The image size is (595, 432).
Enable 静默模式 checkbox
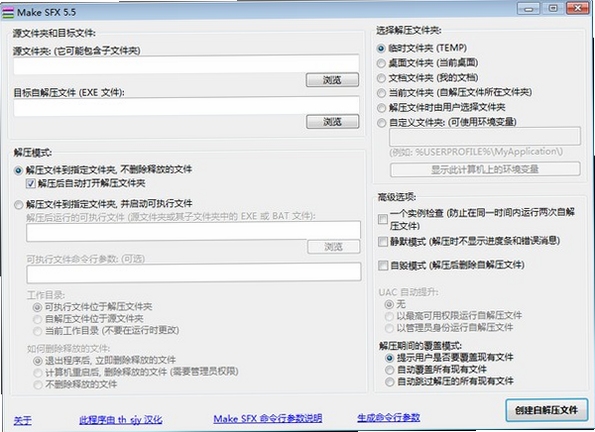pyautogui.click(x=383, y=241)
